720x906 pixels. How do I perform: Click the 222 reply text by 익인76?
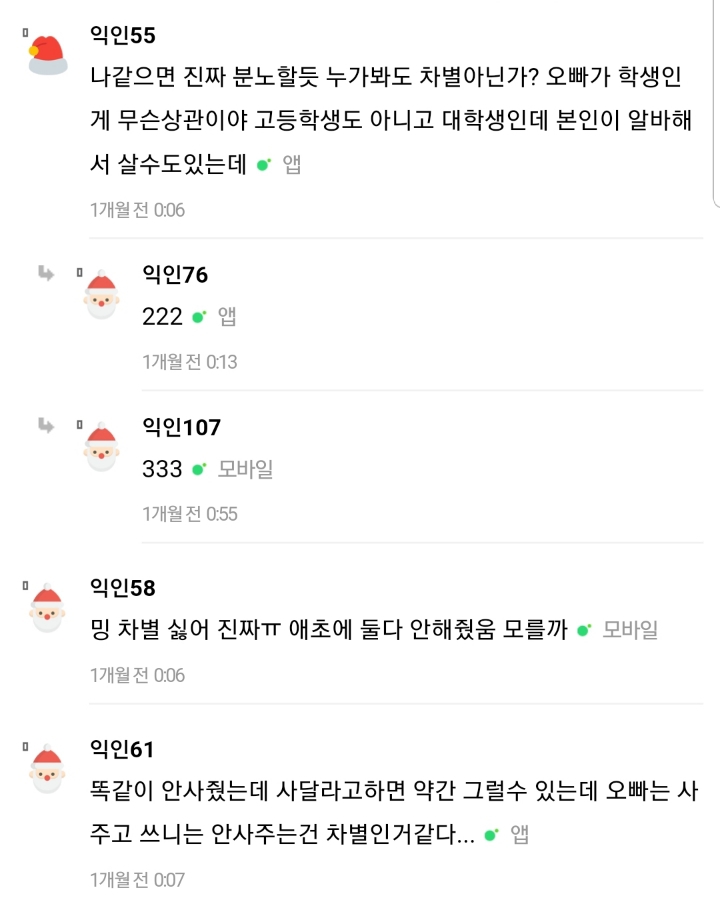coord(161,318)
